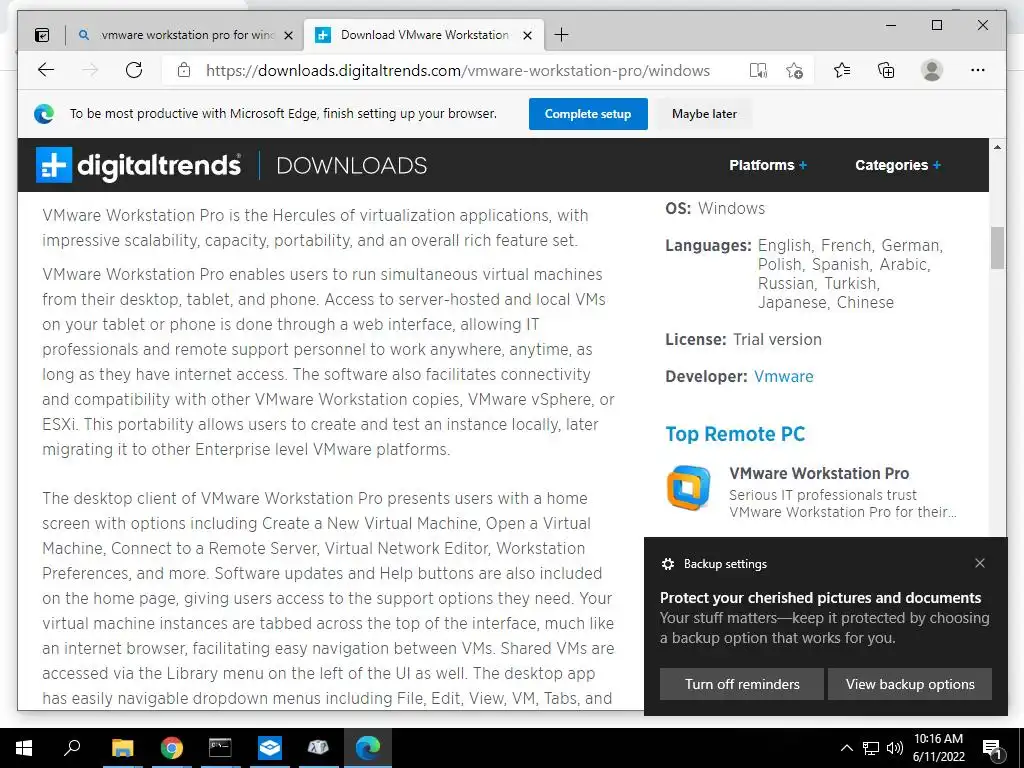Screen dimensions: 1024x768
Task: Select the Download VMware Workstation tab
Action: 424,35
